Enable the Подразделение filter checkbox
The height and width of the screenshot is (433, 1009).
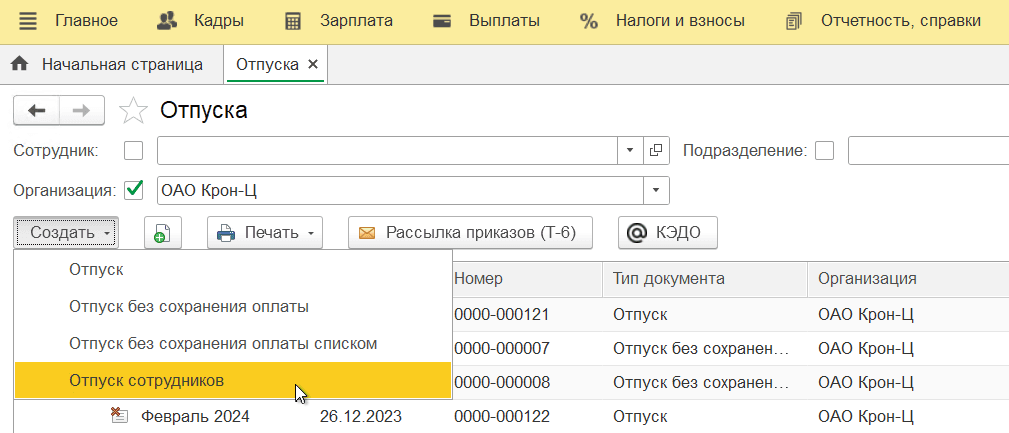824,151
